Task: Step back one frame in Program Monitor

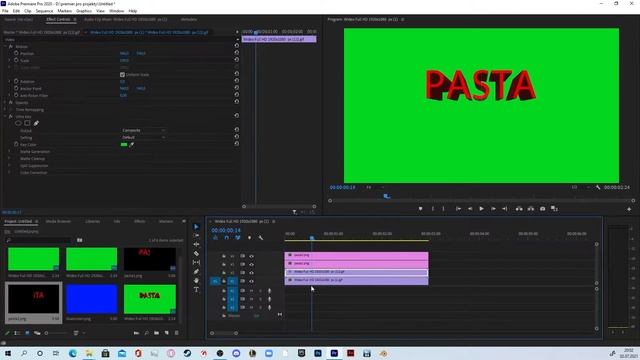Action: point(470,209)
